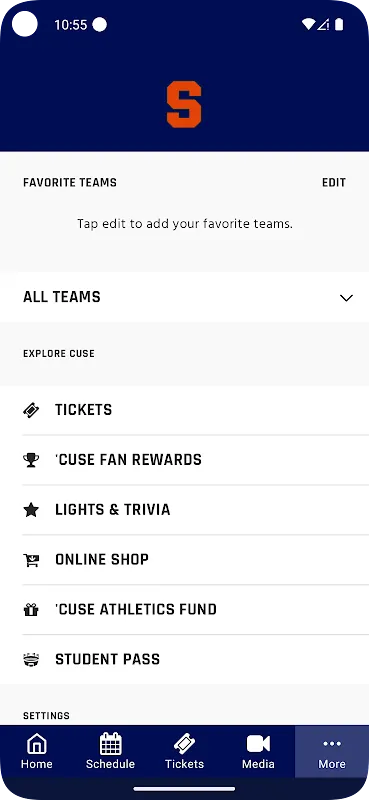369x800 pixels.
Task: Go to the Home tab
Action: click(37, 751)
